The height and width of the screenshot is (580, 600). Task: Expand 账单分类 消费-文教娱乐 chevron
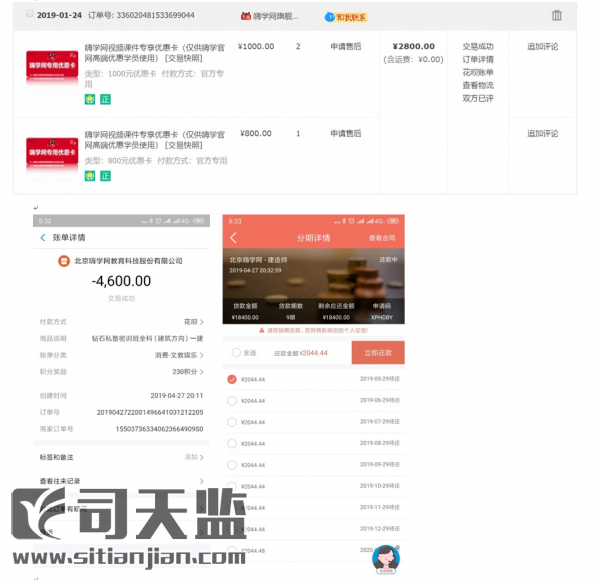(201, 355)
